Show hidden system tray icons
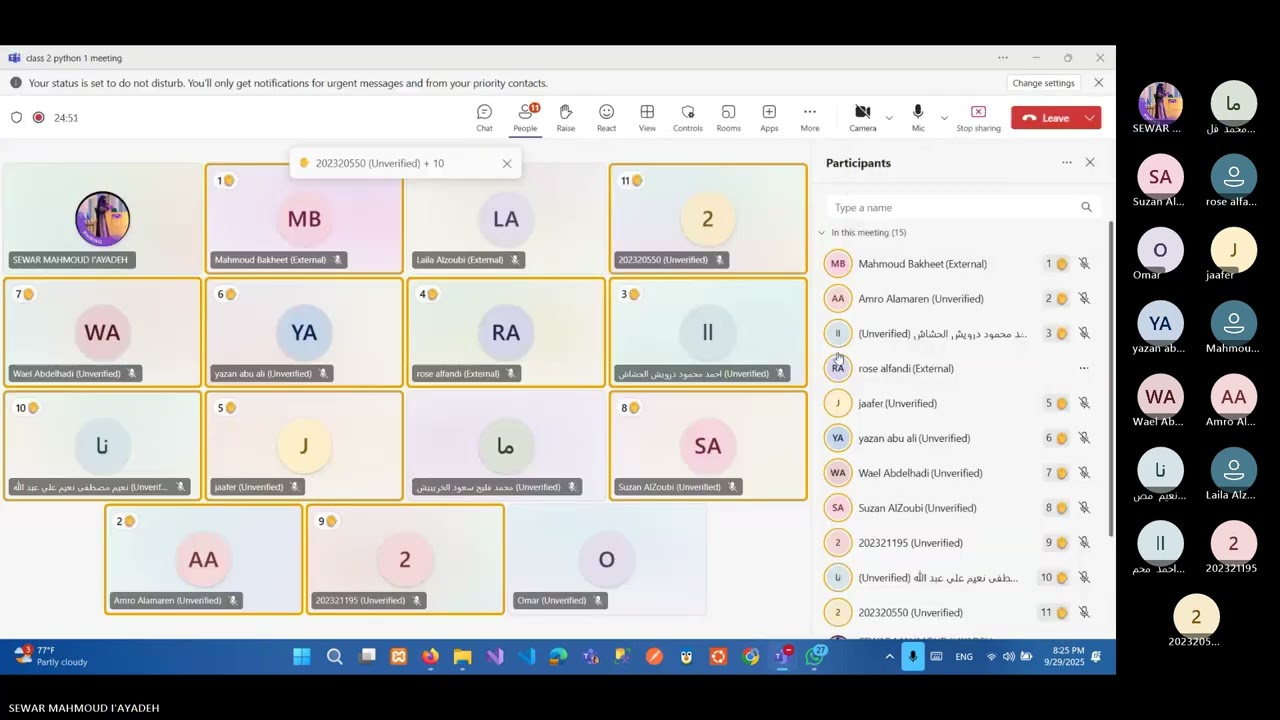 point(889,657)
